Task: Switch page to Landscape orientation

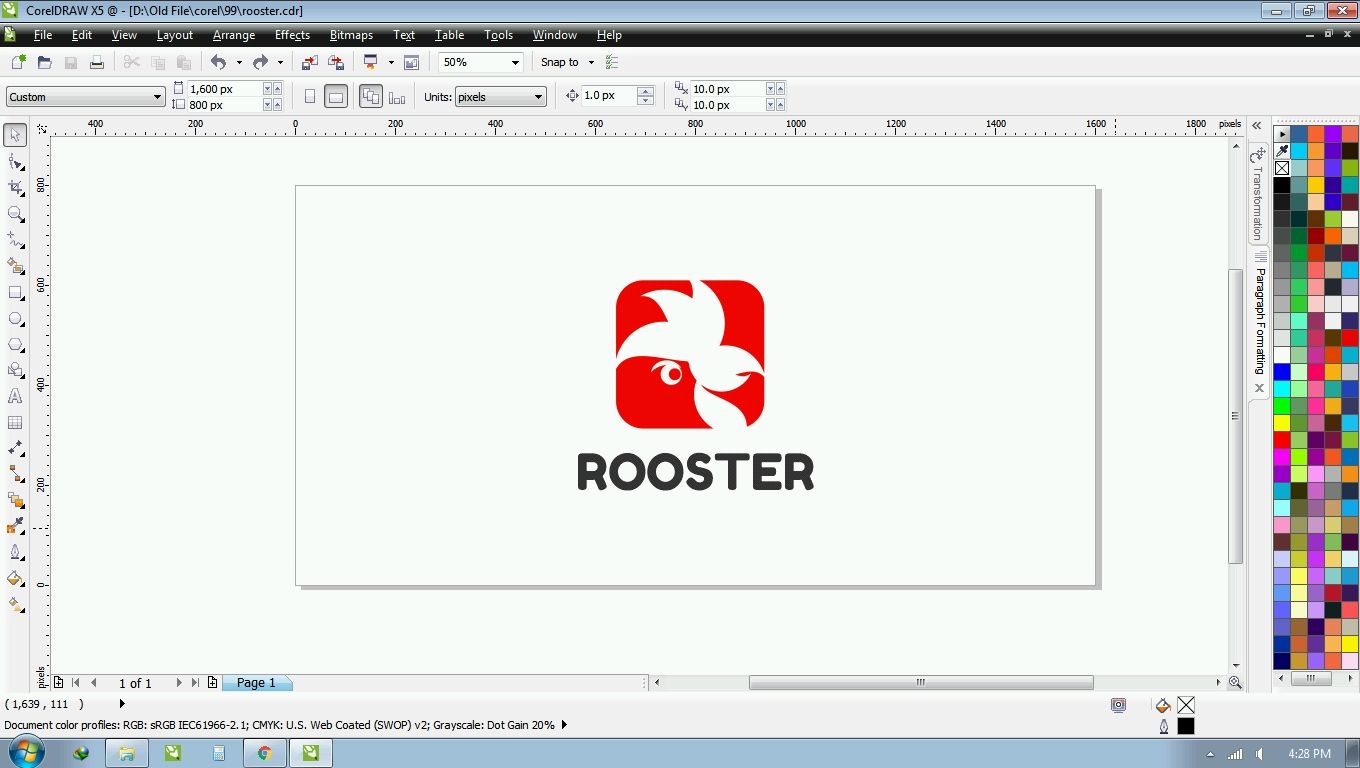Action: pos(336,97)
